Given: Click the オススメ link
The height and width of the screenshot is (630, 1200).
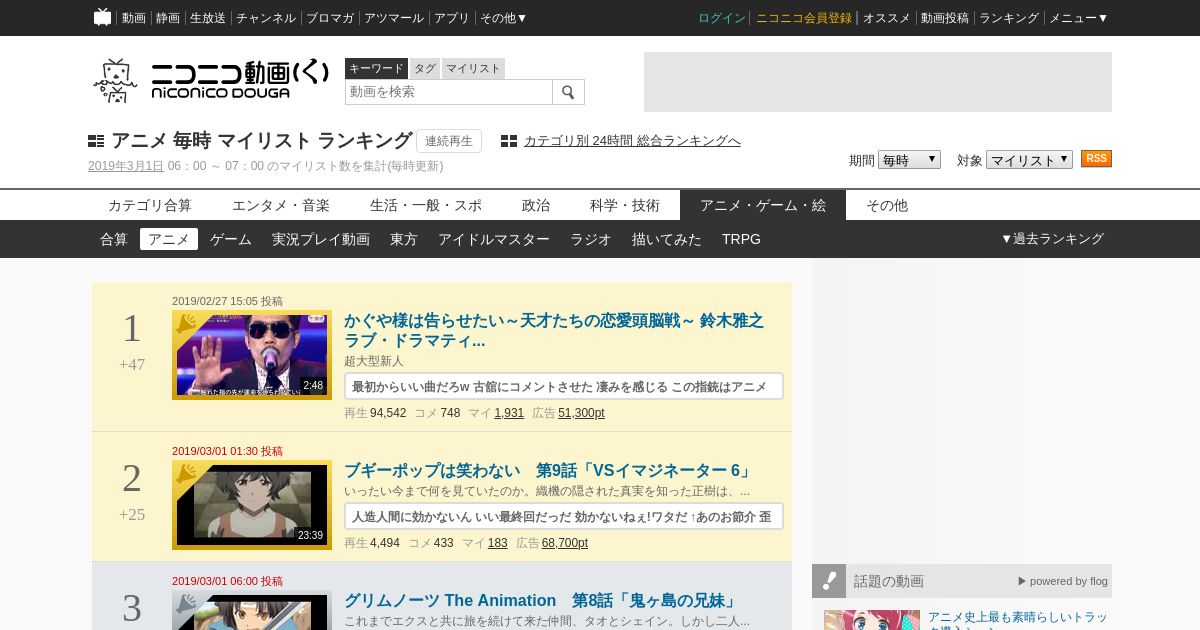Looking at the screenshot, I should (887, 18).
